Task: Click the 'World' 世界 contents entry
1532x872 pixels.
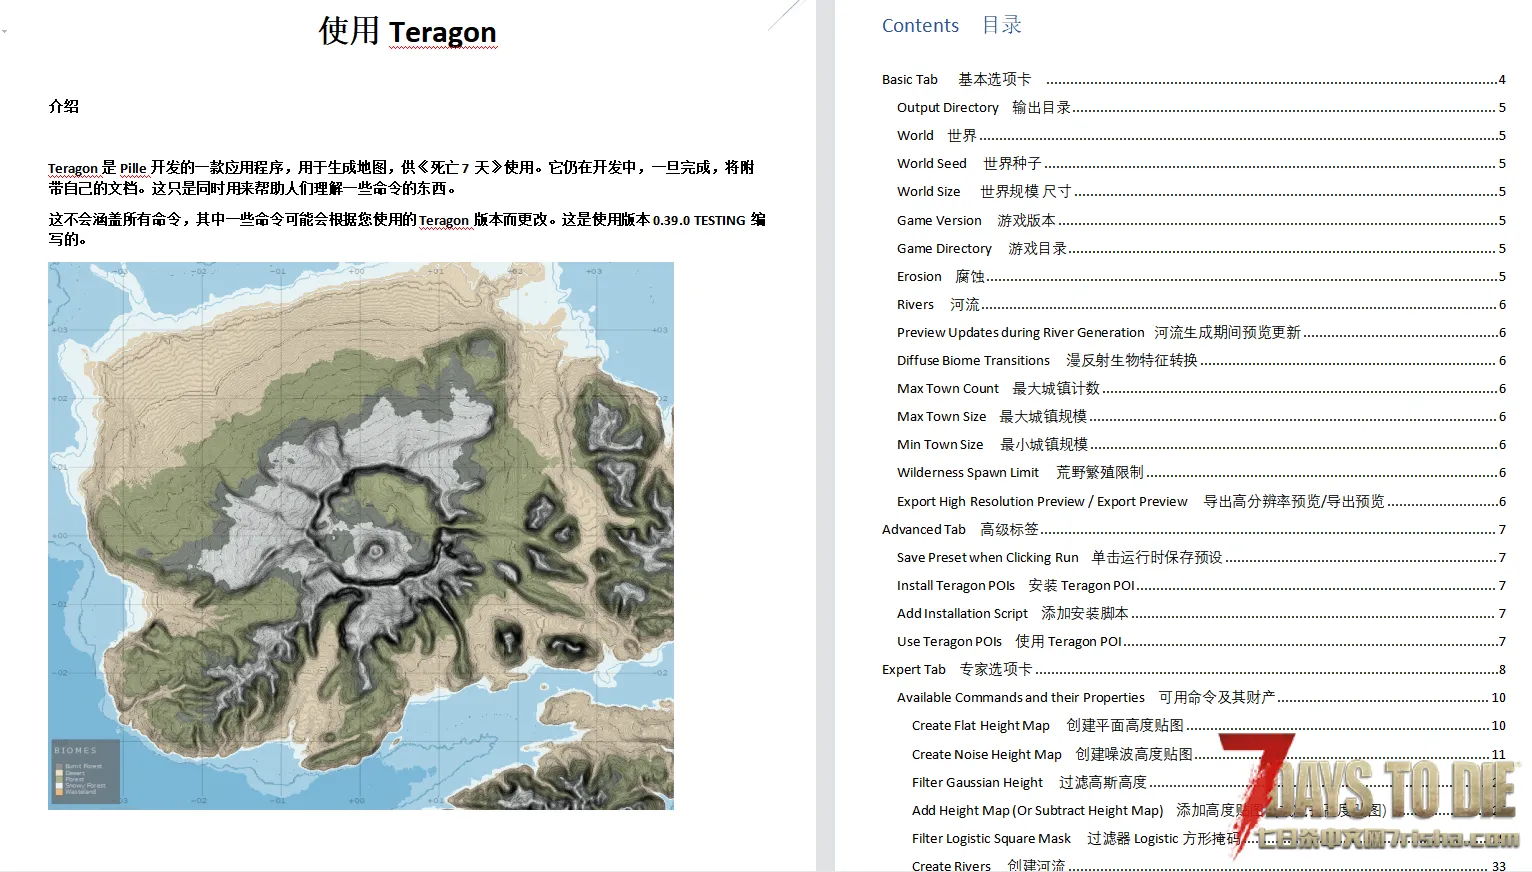Action: (x=1201, y=135)
